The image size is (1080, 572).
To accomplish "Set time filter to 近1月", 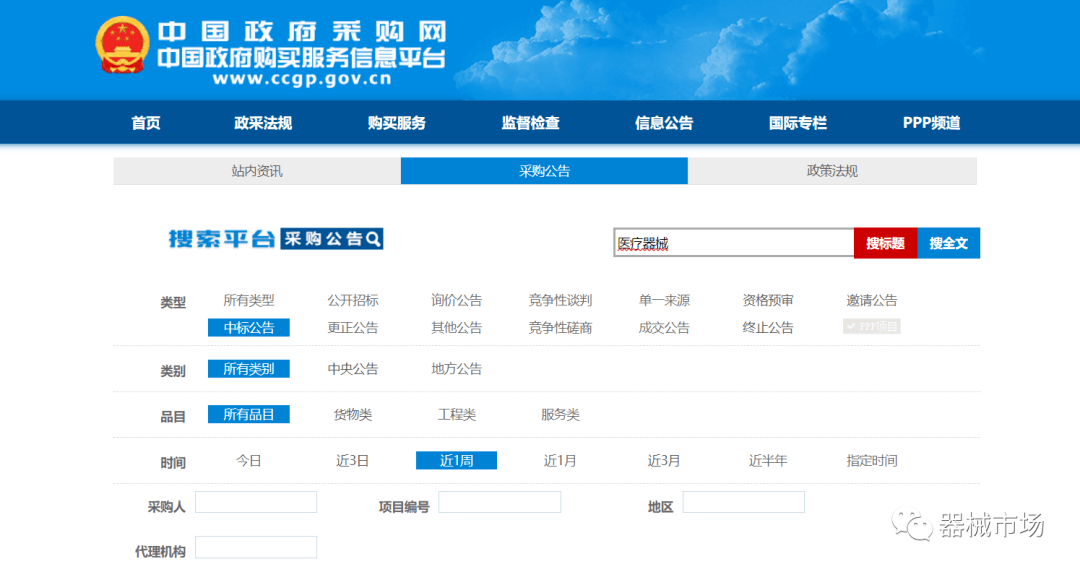I will (x=560, y=460).
